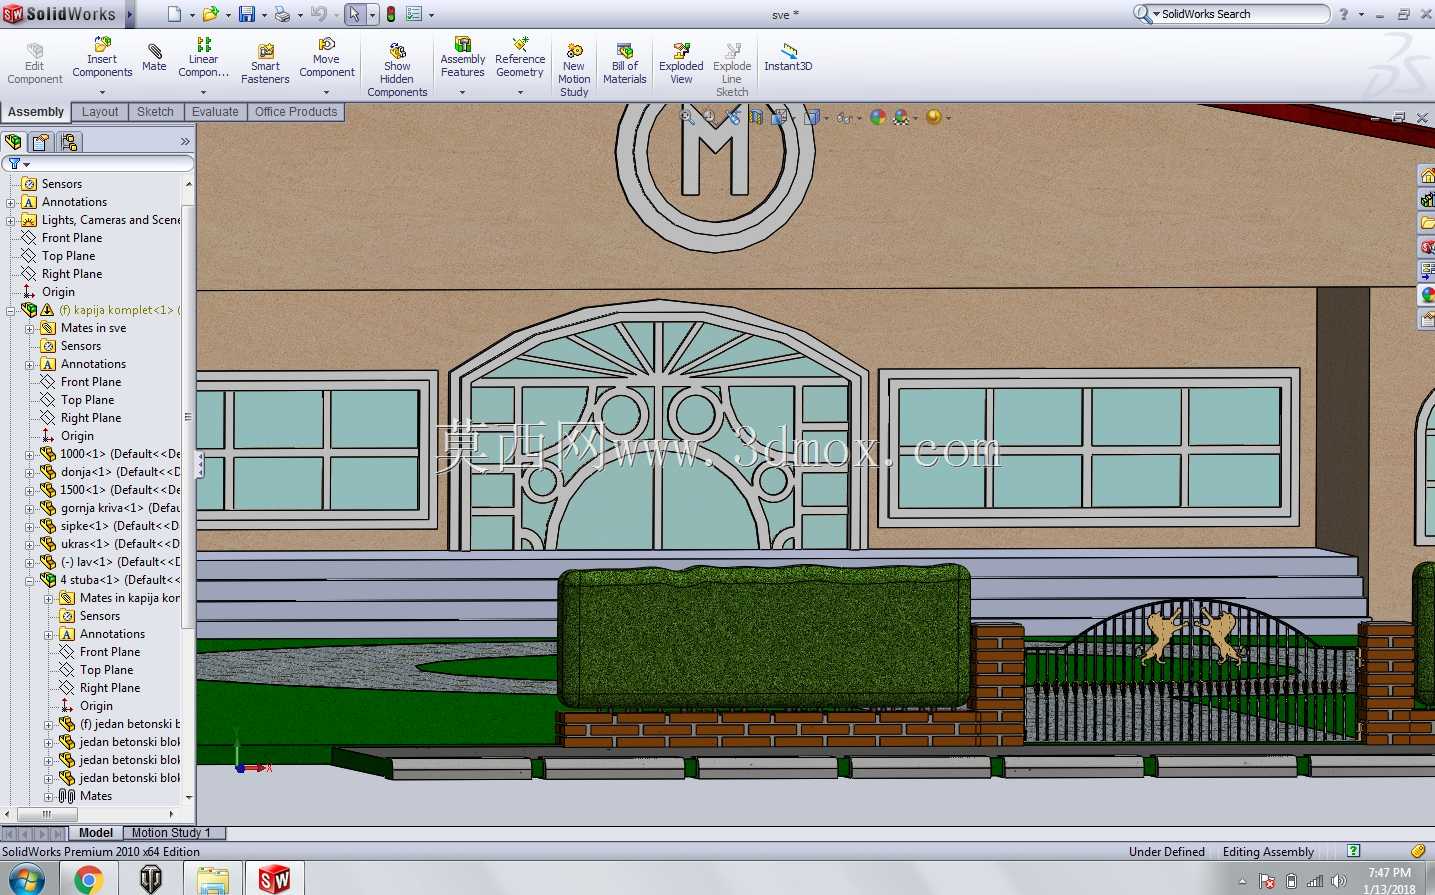Open the PropertyManager panel tab

click(41, 142)
